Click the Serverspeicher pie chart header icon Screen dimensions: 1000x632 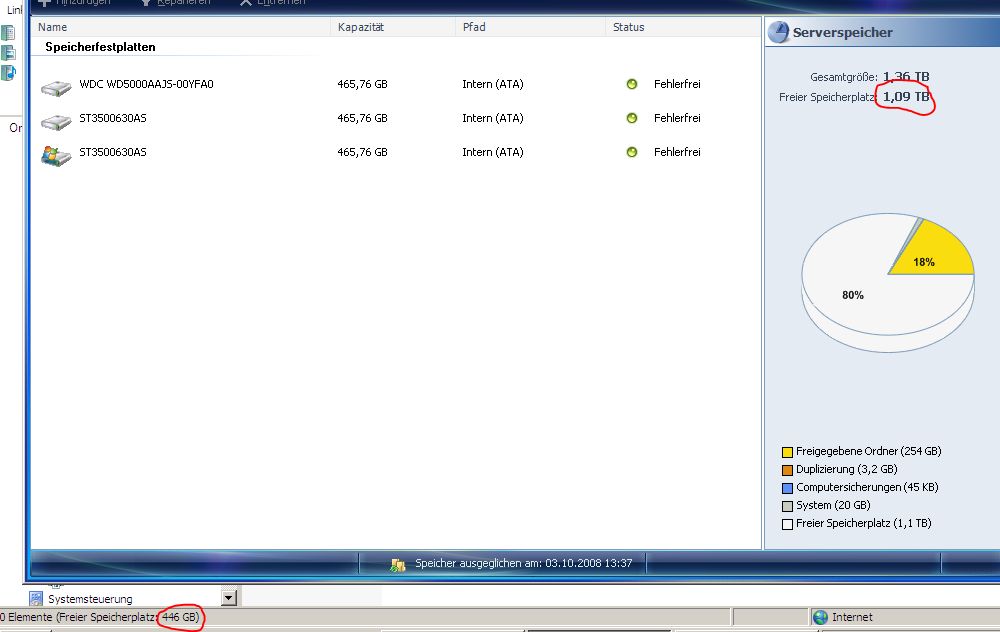[x=779, y=33]
